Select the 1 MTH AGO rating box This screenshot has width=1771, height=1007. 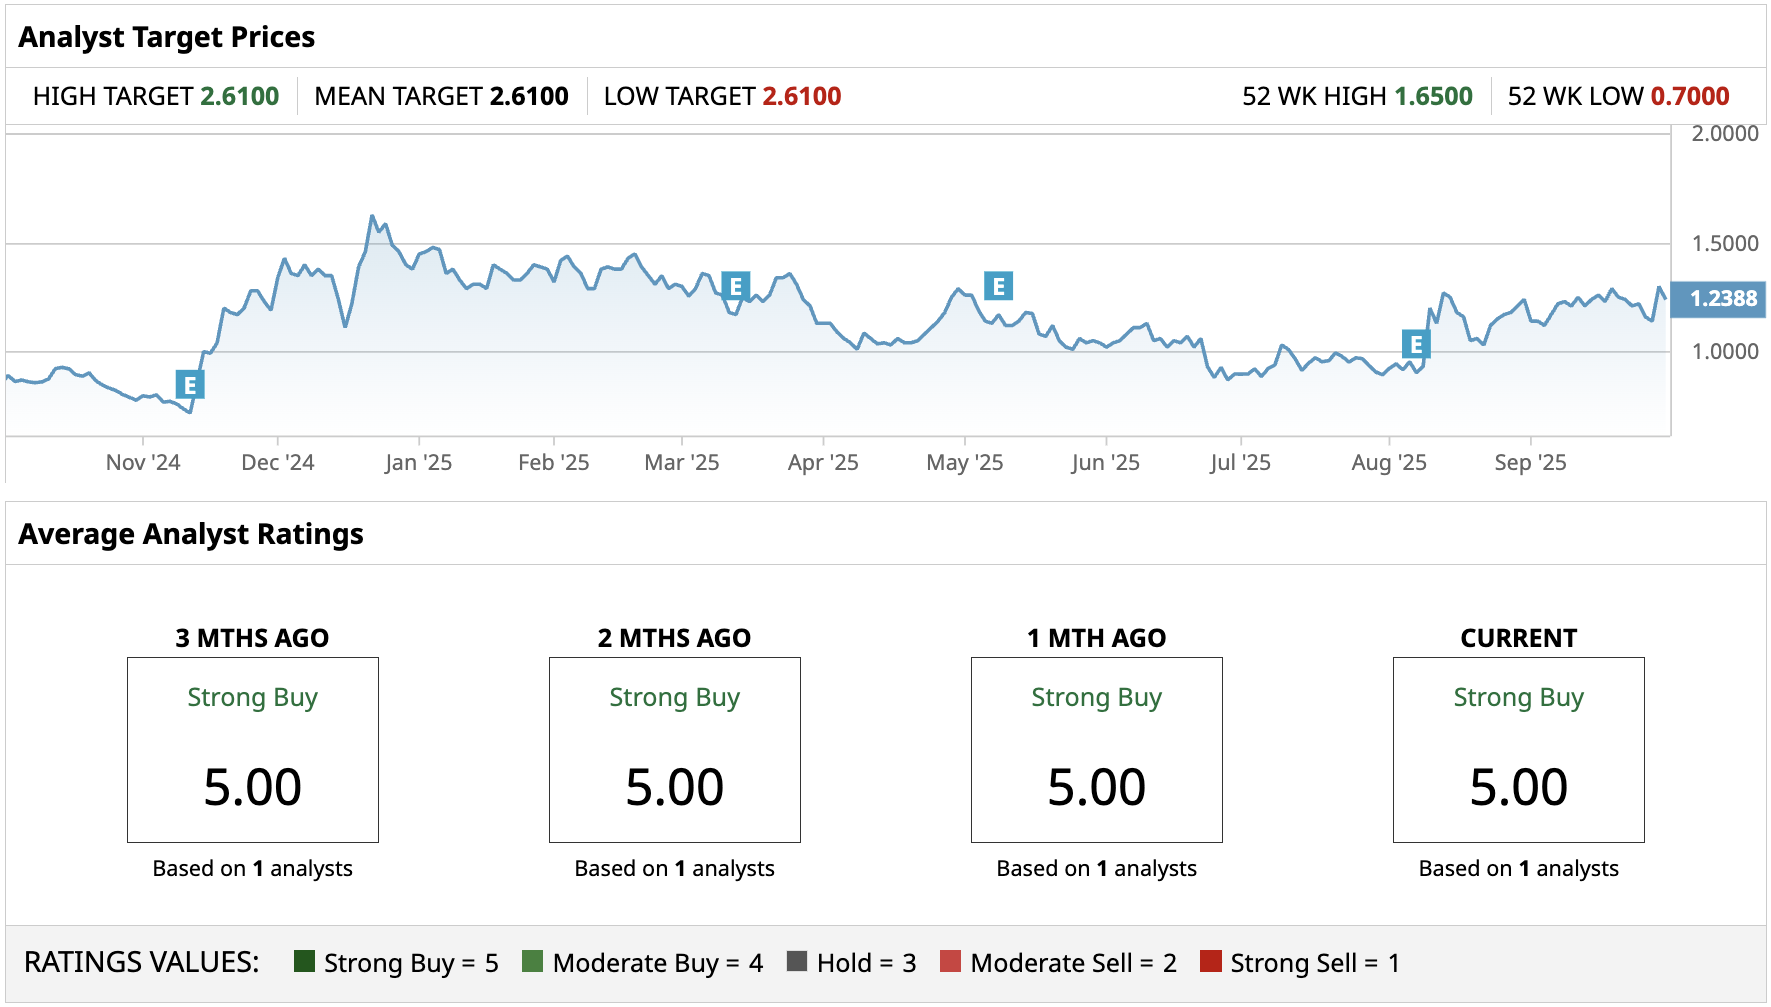[x=1097, y=749]
